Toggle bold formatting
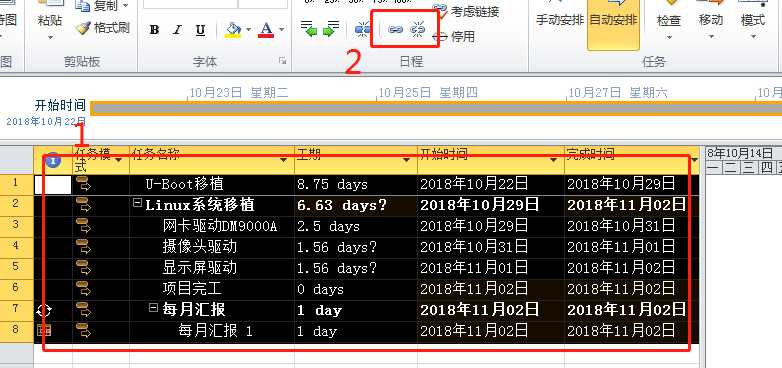 click(x=154, y=30)
